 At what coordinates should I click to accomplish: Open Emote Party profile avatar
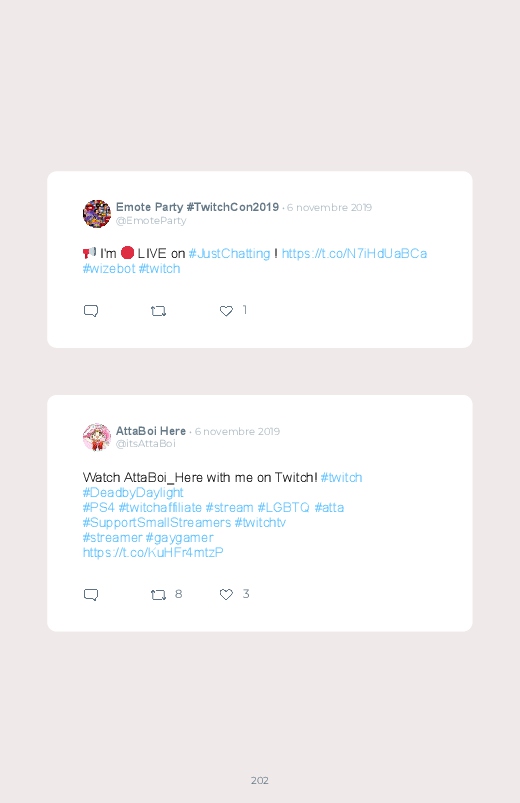tap(97, 214)
